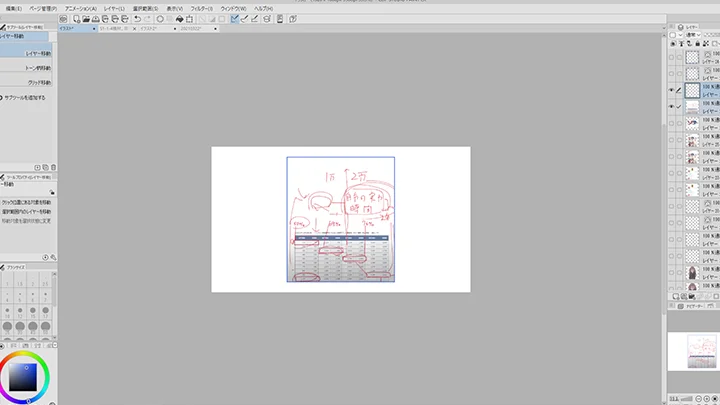The image size is (720, 405).
Task: Open CLIP STUDIO launcher icon in toolbar
Action: pos(63,19)
